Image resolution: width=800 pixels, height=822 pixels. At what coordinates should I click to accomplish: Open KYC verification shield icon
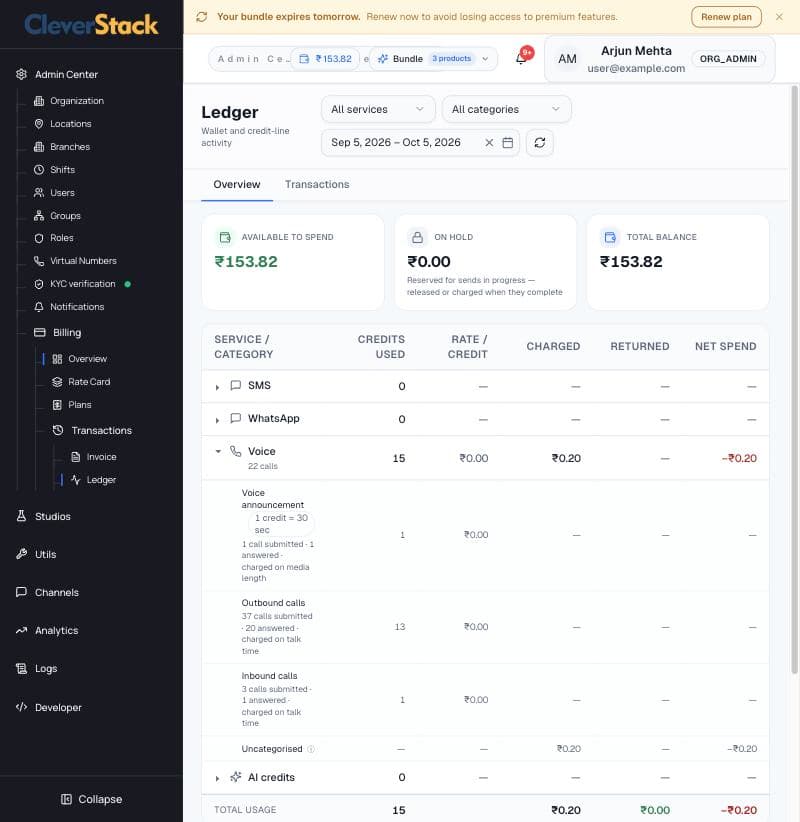point(39,284)
